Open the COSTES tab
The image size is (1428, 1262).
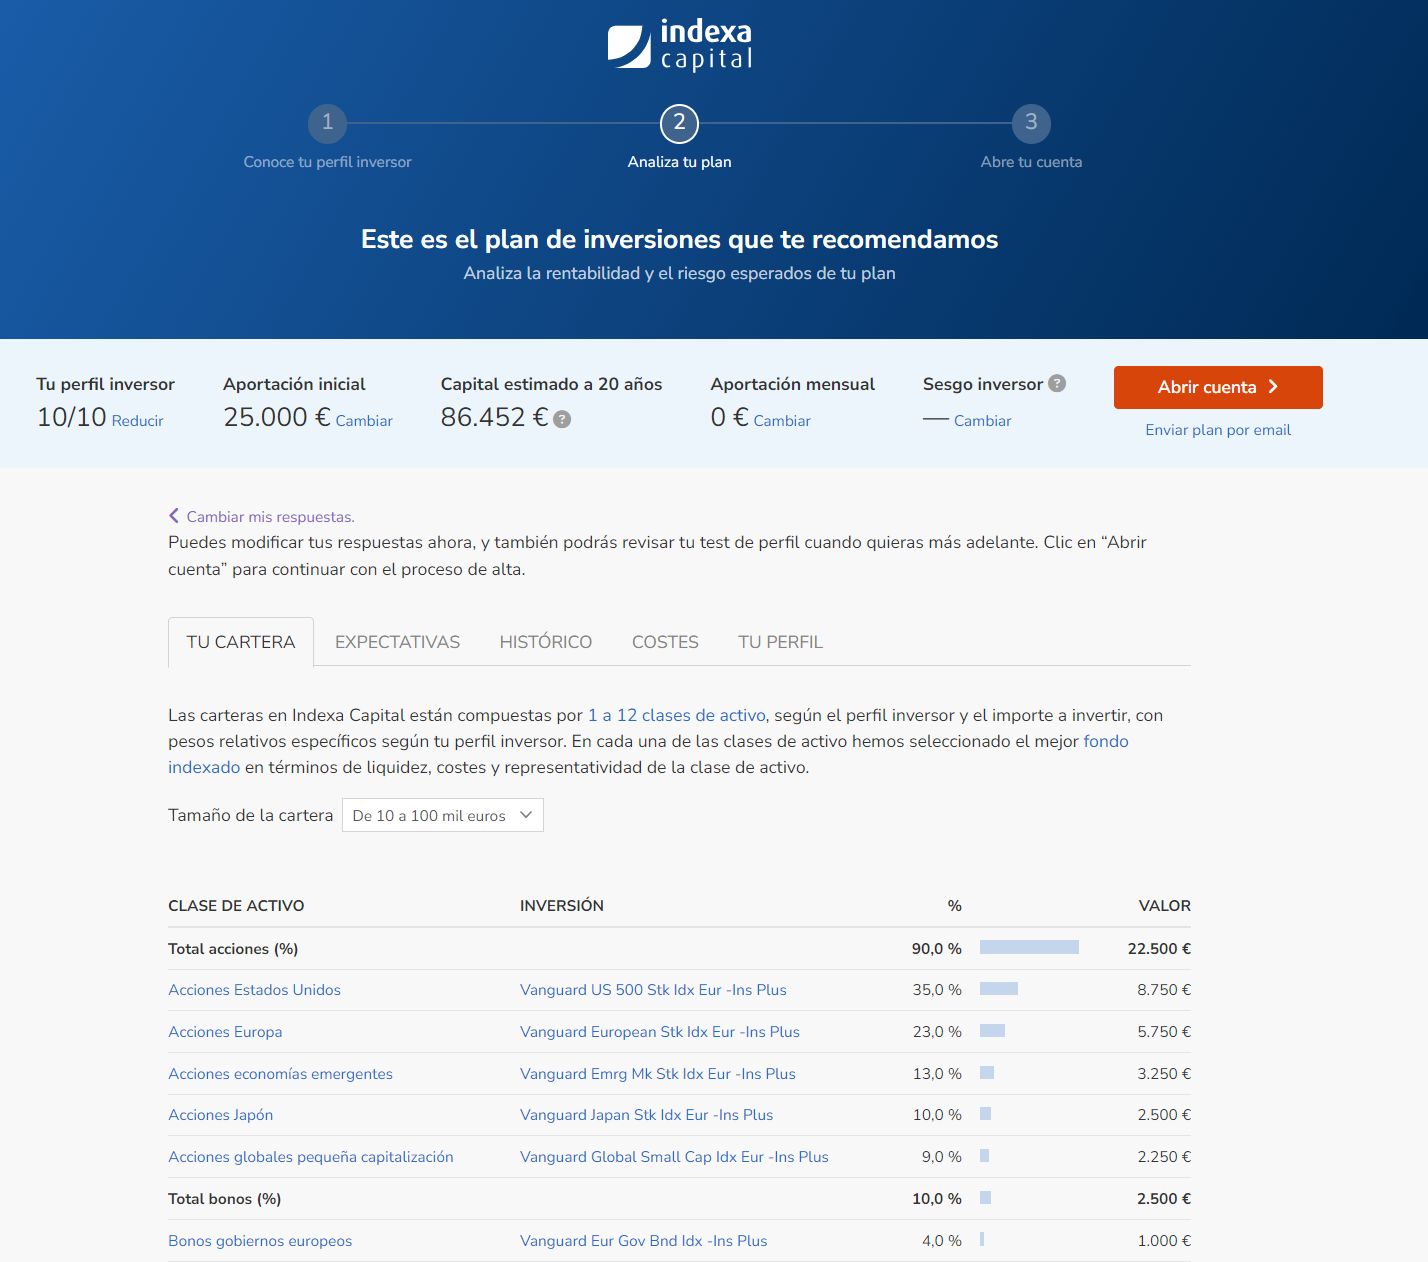[665, 642]
